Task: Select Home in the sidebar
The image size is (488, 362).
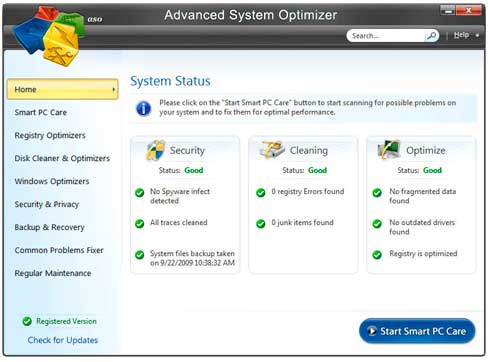Action: (63, 89)
